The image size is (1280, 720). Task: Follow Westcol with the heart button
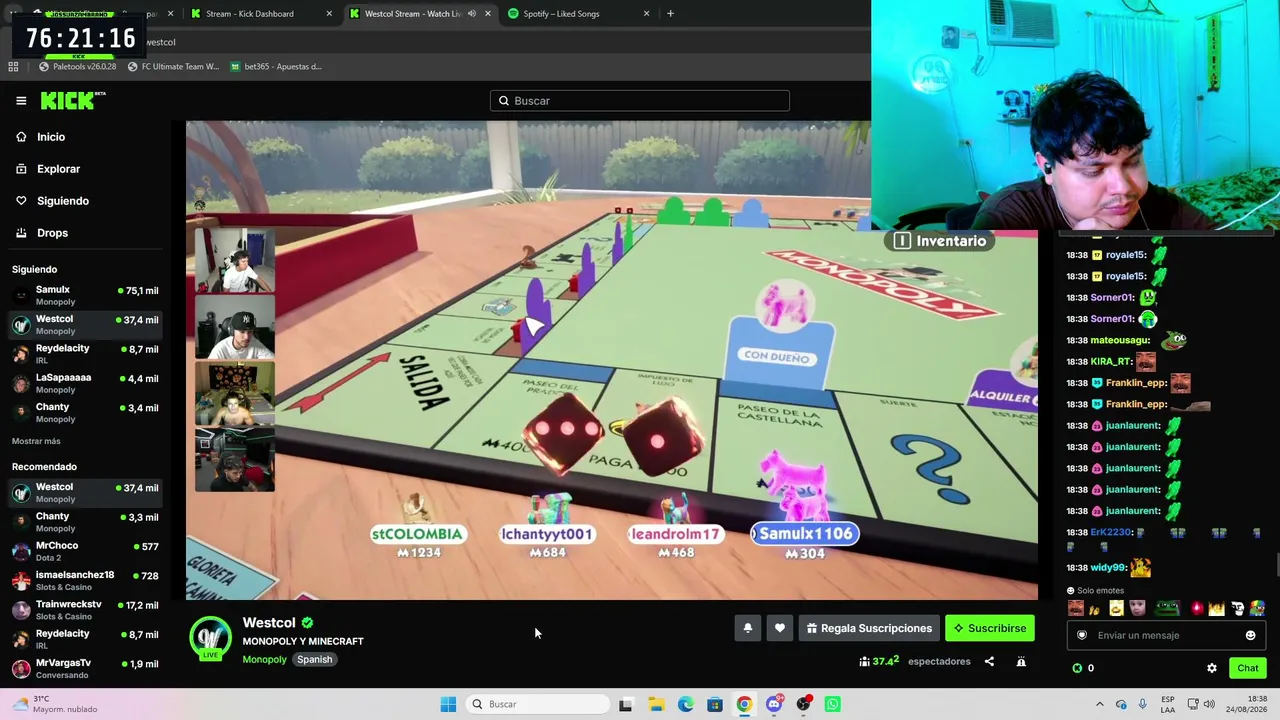tap(780, 628)
